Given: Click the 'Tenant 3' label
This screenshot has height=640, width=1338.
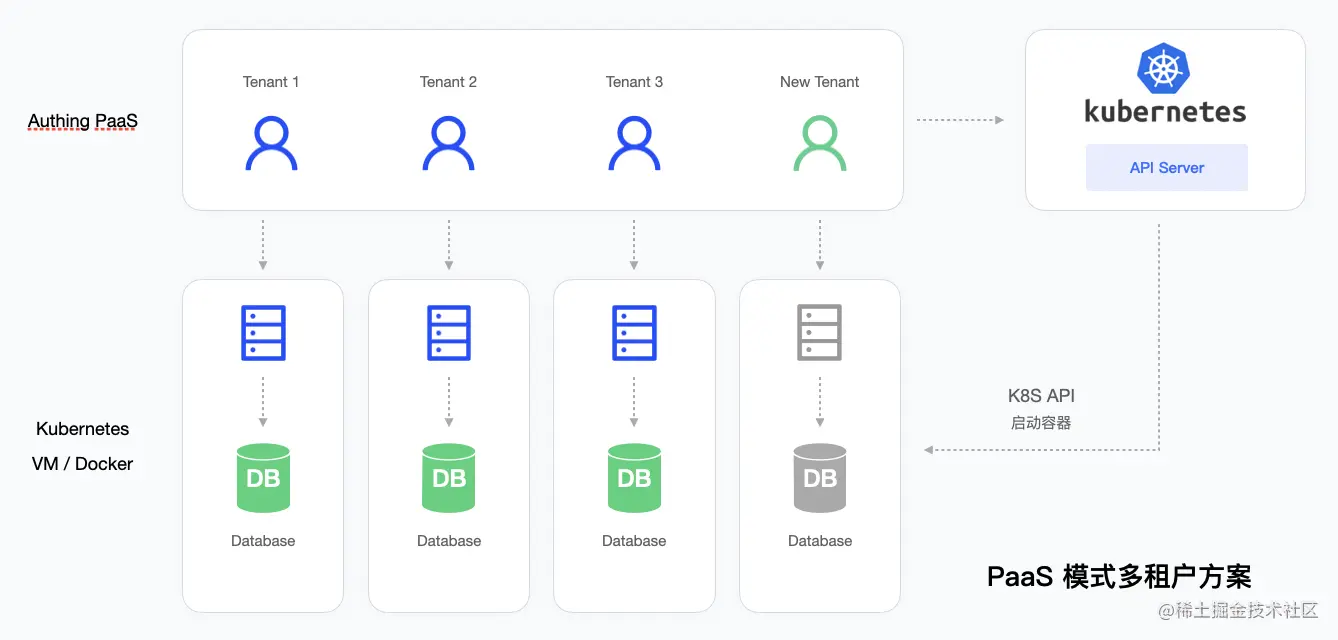Looking at the screenshot, I should click(x=634, y=82).
